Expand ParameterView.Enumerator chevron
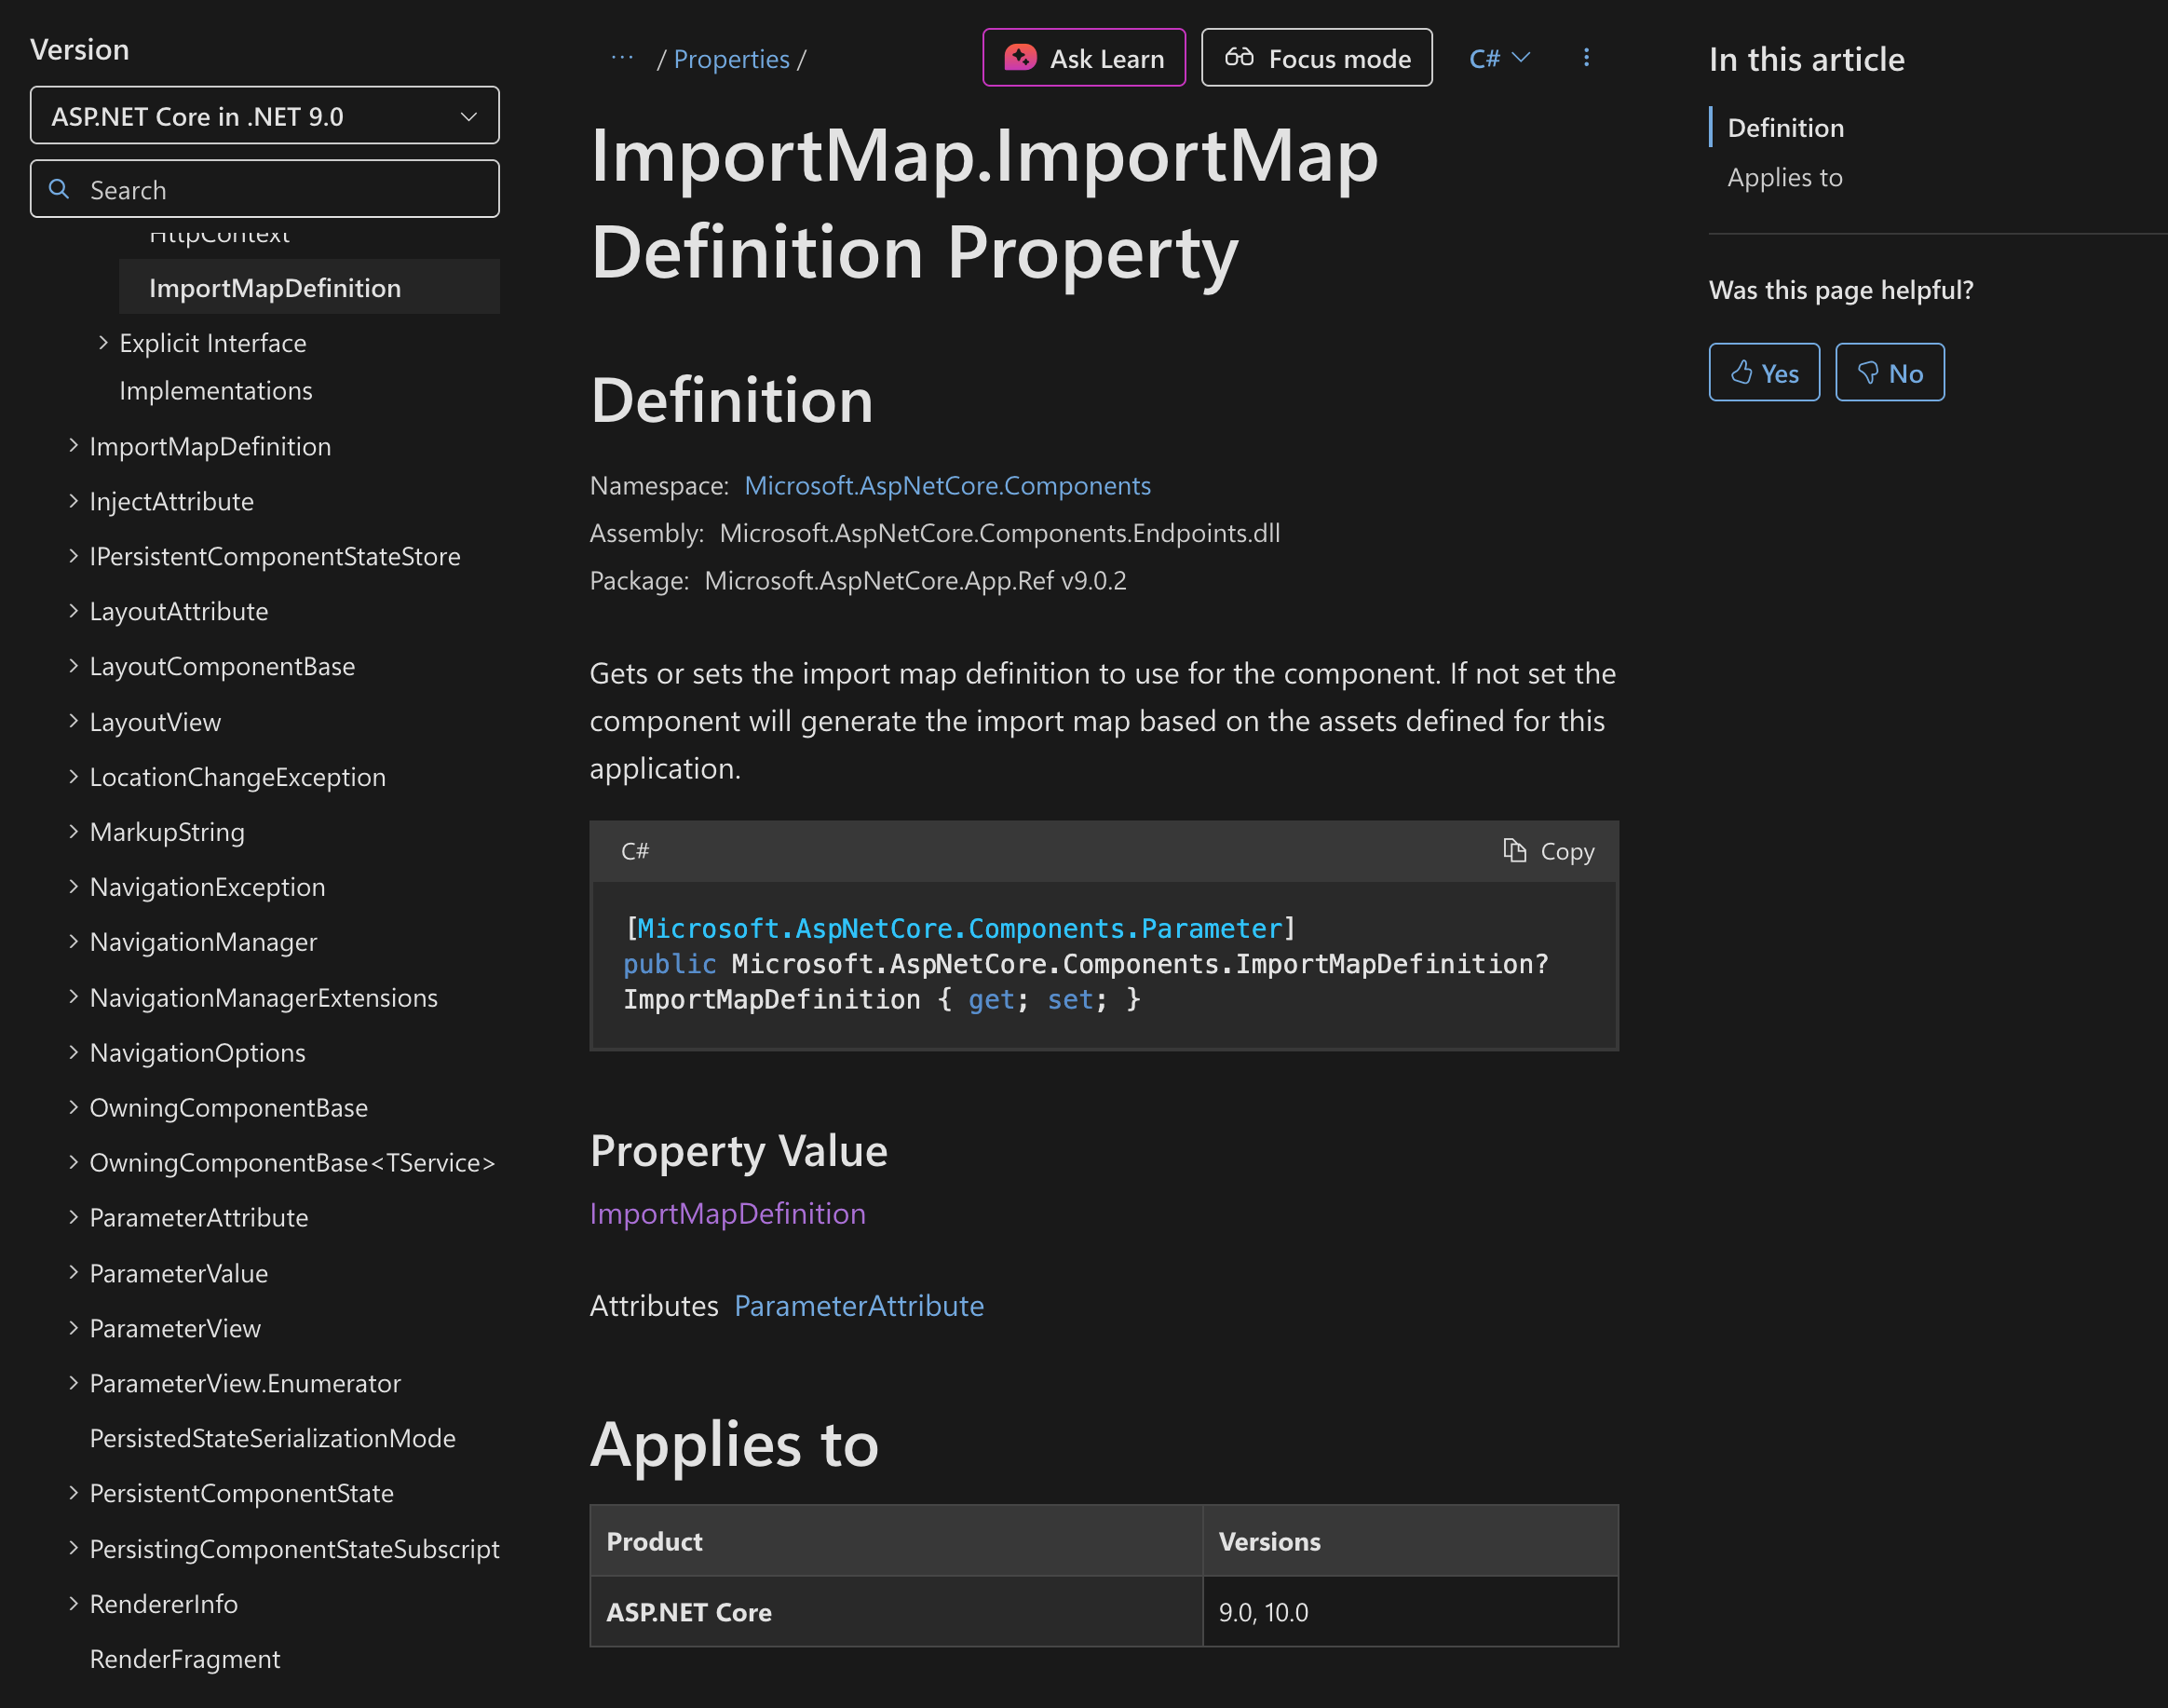The image size is (2168, 1708). click(74, 1384)
